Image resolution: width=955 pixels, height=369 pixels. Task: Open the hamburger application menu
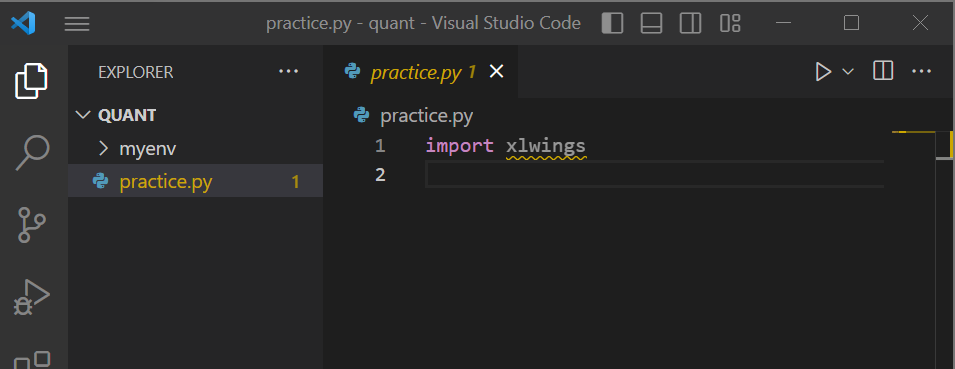(77, 24)
